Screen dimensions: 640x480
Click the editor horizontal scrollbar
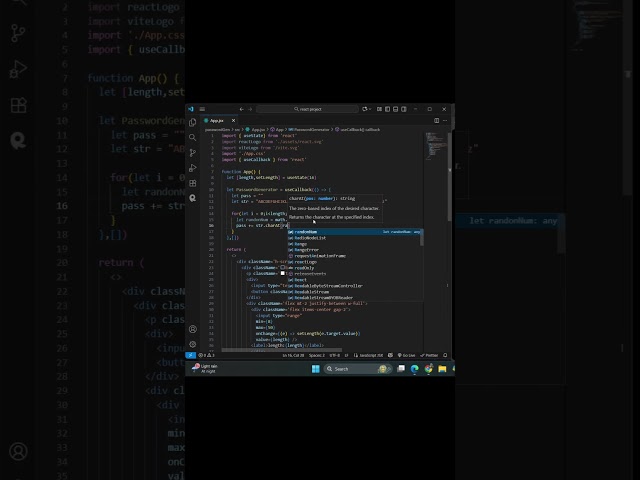click(x=282, y=350)
